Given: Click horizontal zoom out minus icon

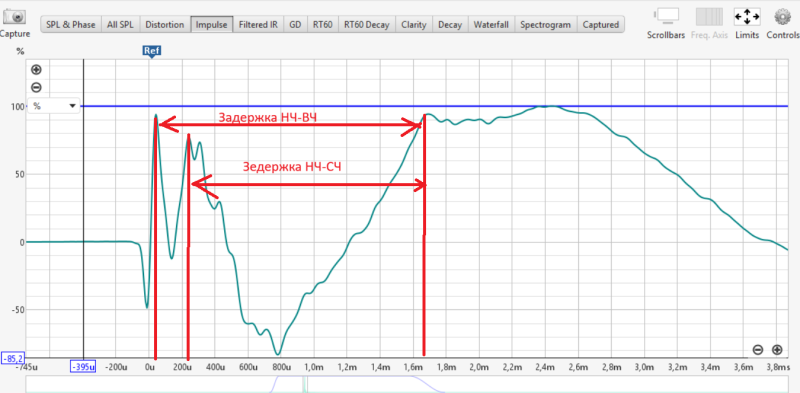Looking at the screenshot, I should coord(758,350).
